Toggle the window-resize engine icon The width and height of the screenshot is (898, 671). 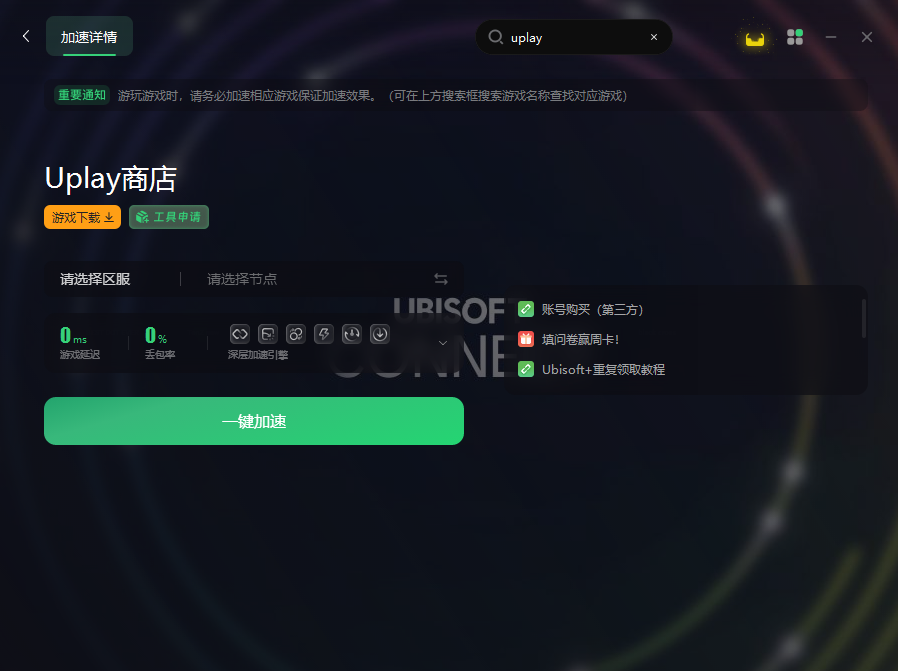[268, 334]
